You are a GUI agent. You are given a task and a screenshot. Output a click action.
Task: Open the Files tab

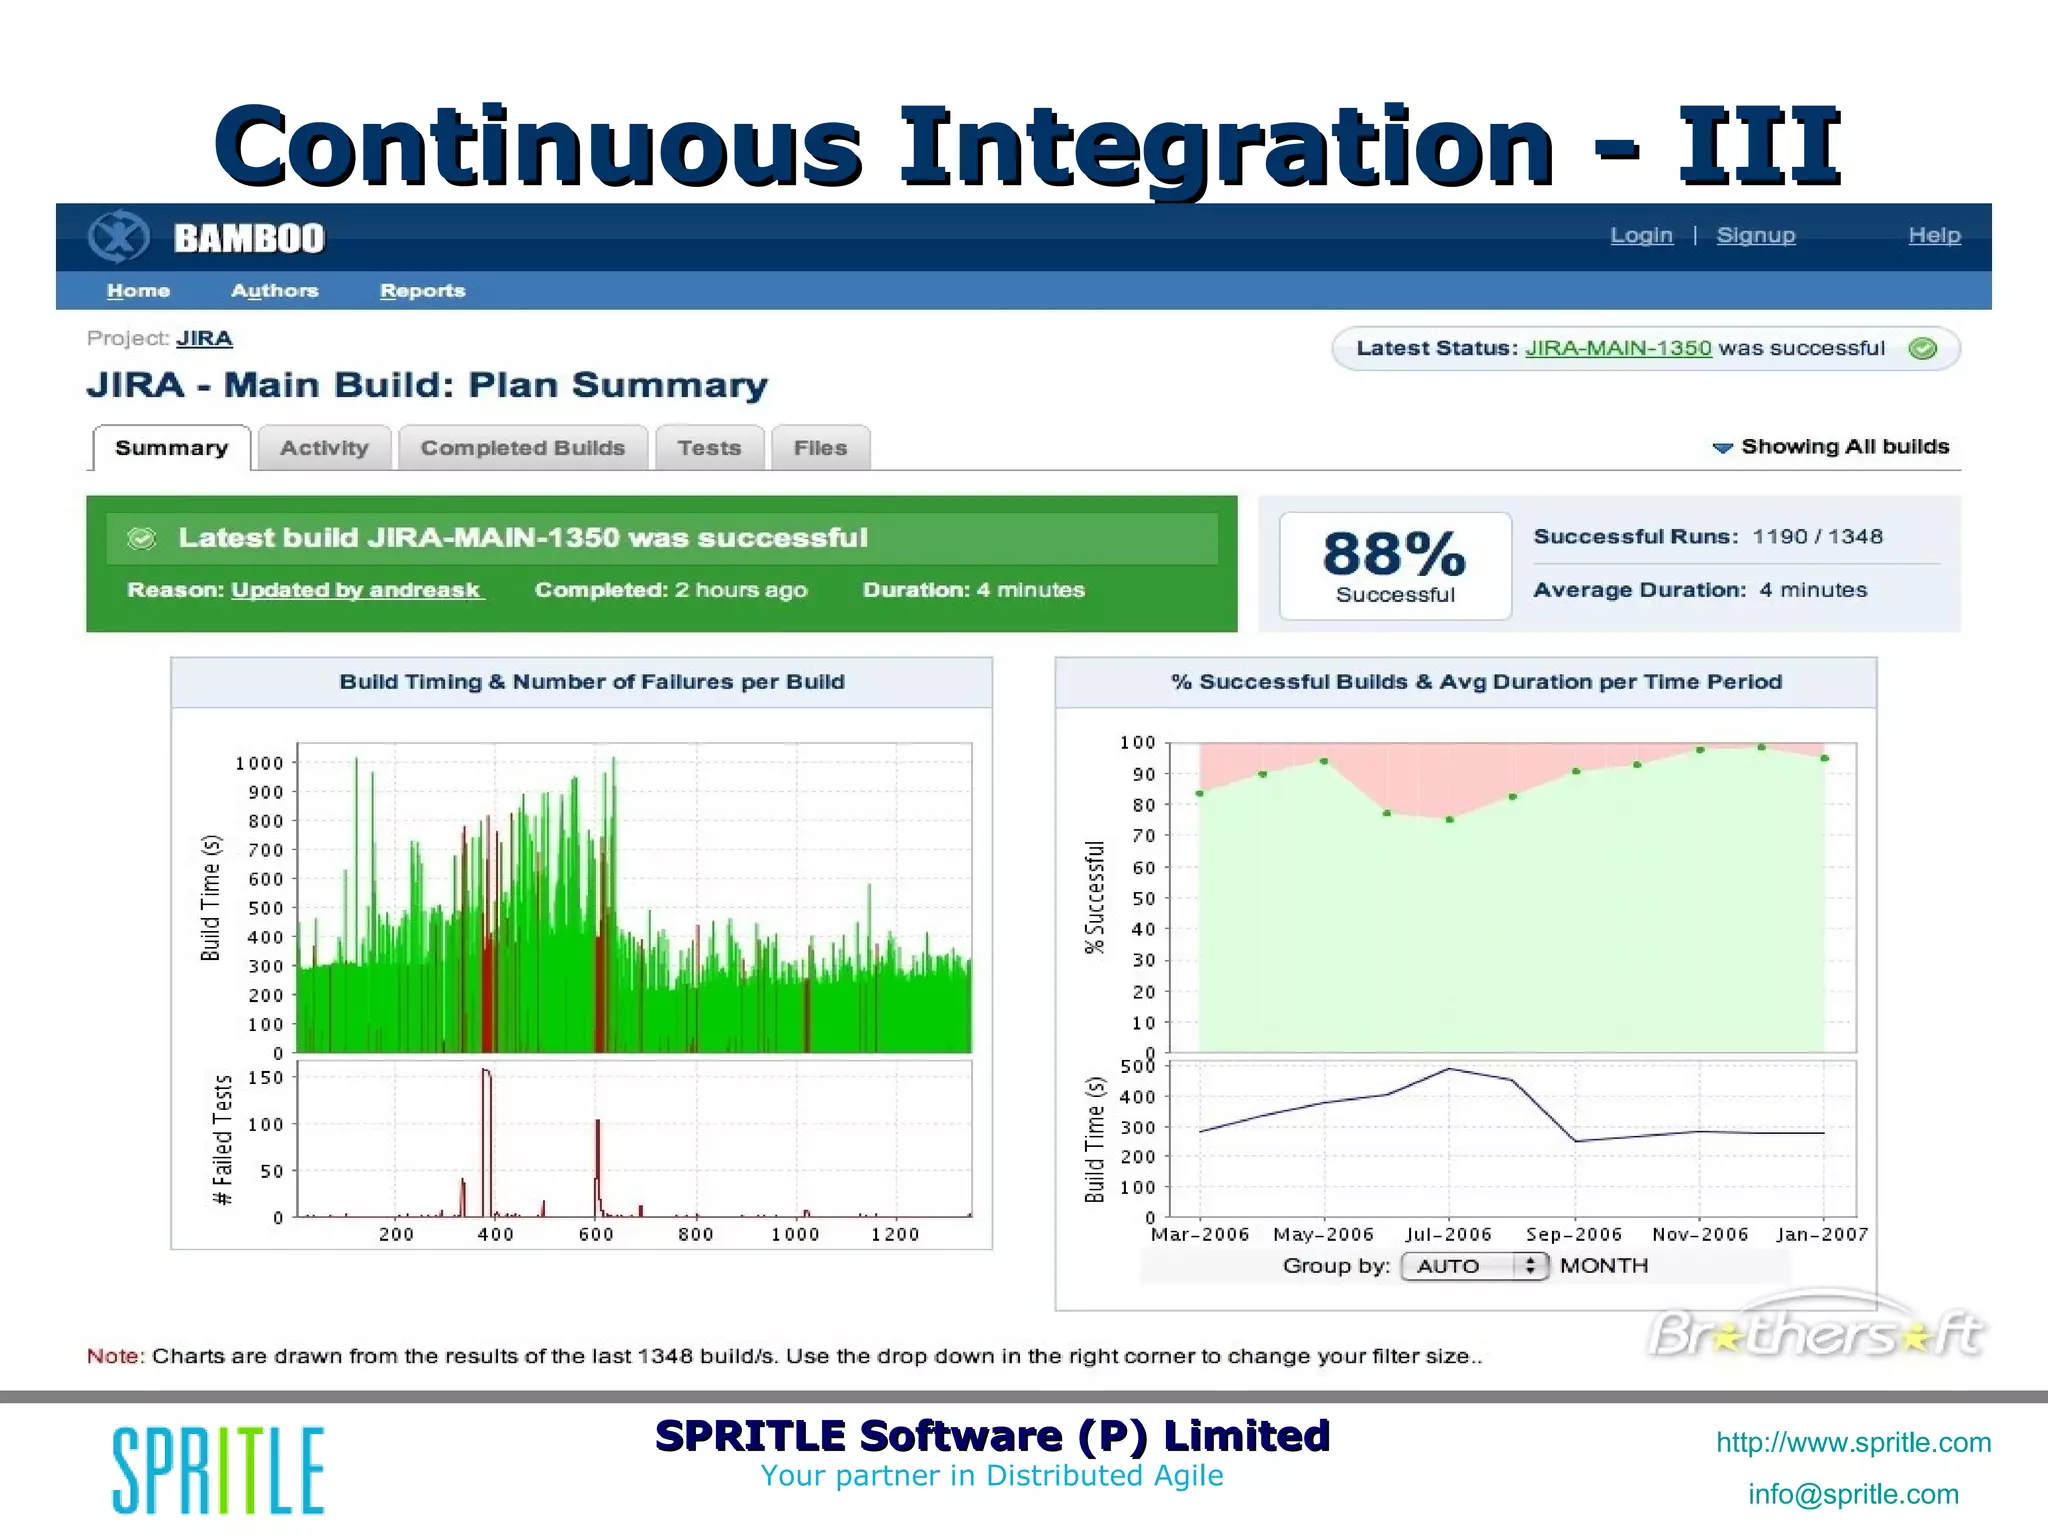click(820, 448)
